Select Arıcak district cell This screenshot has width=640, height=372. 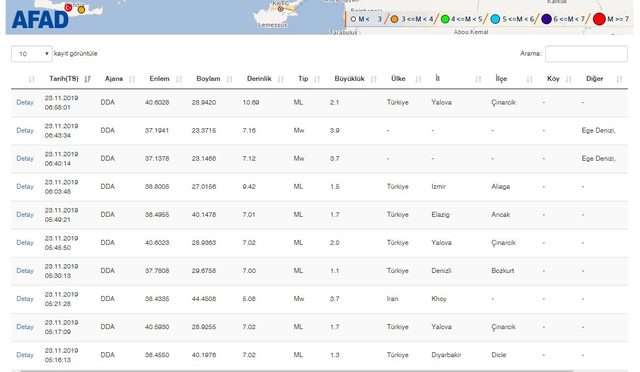click(x=501, y=215)
